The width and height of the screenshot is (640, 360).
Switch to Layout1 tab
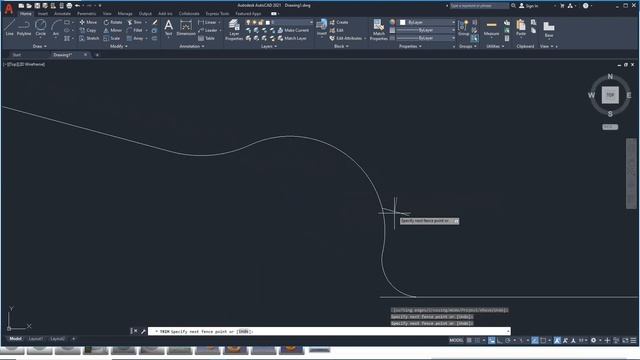(x=36, y=339)
